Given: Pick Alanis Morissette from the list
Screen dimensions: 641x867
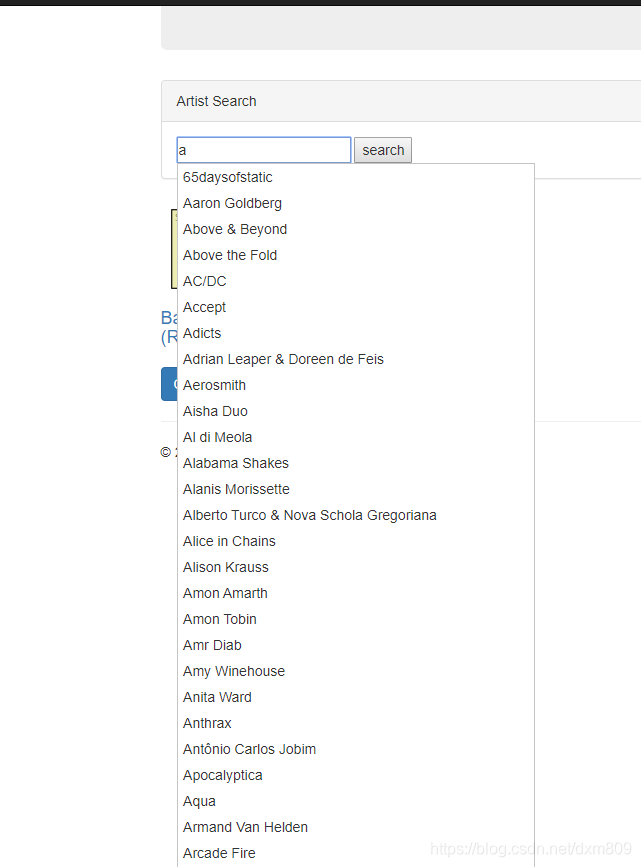Looking at the screenshot, I should (x=356, y=489).
